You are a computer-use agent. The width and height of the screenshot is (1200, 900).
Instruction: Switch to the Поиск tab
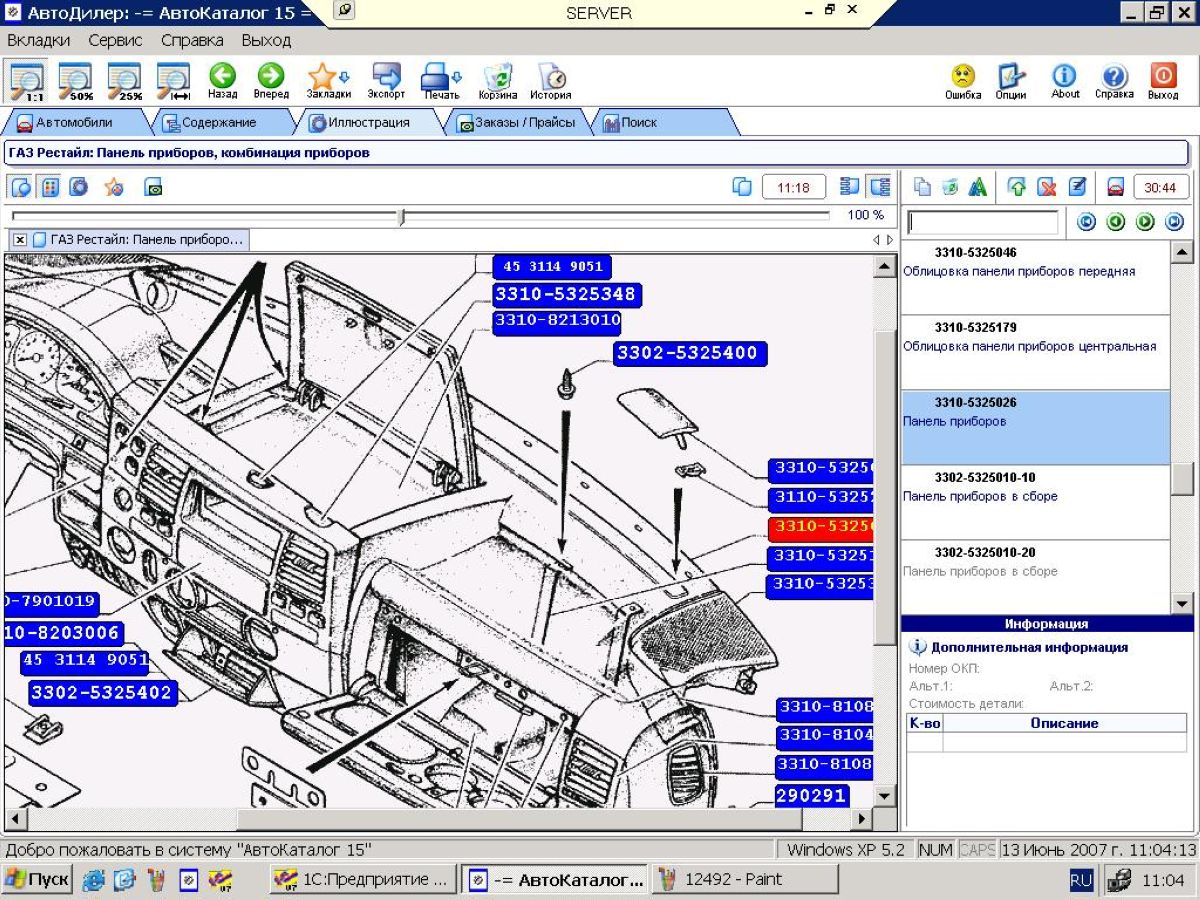pyautogui.click(x=660, y=123)
